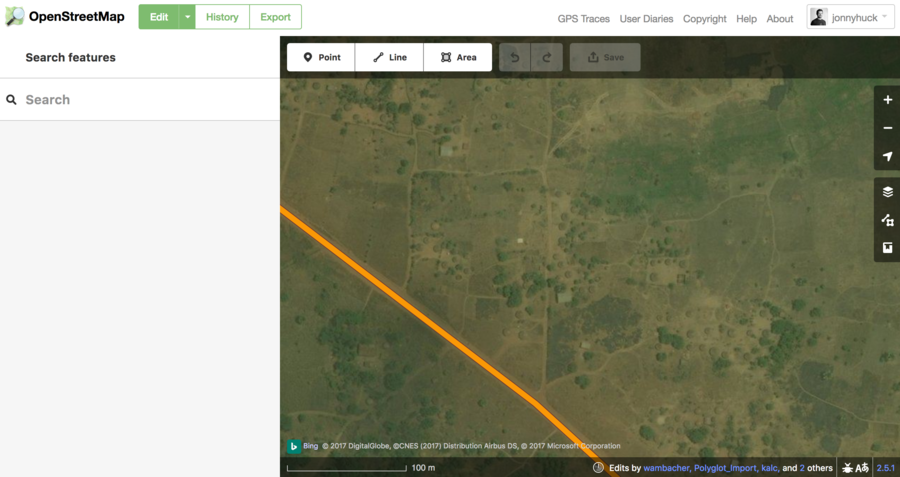Open the Copyright page link
Screen dimensions: 900x477
[x=704, y=18]
